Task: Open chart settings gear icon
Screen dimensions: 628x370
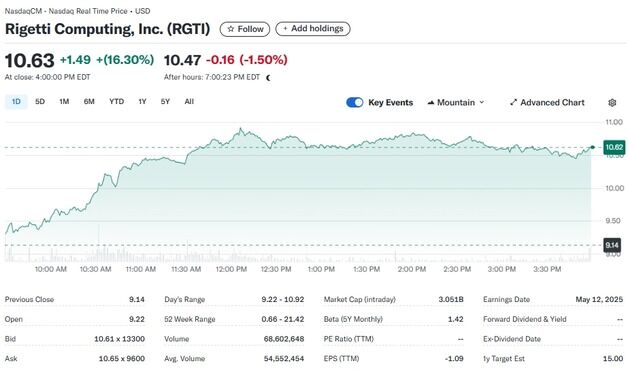Action: [x=612, y=103]
